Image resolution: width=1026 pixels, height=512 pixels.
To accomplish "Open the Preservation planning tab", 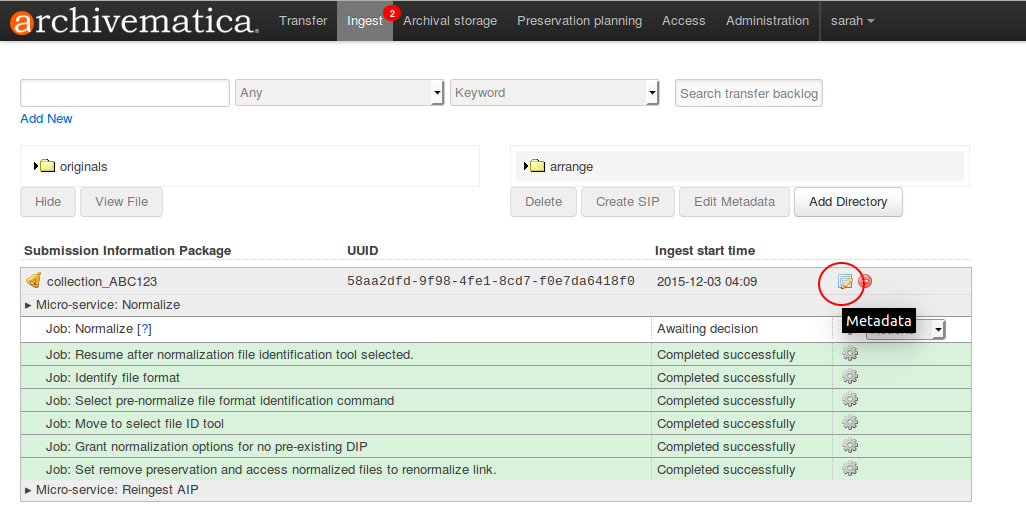I will pos(579,21).
